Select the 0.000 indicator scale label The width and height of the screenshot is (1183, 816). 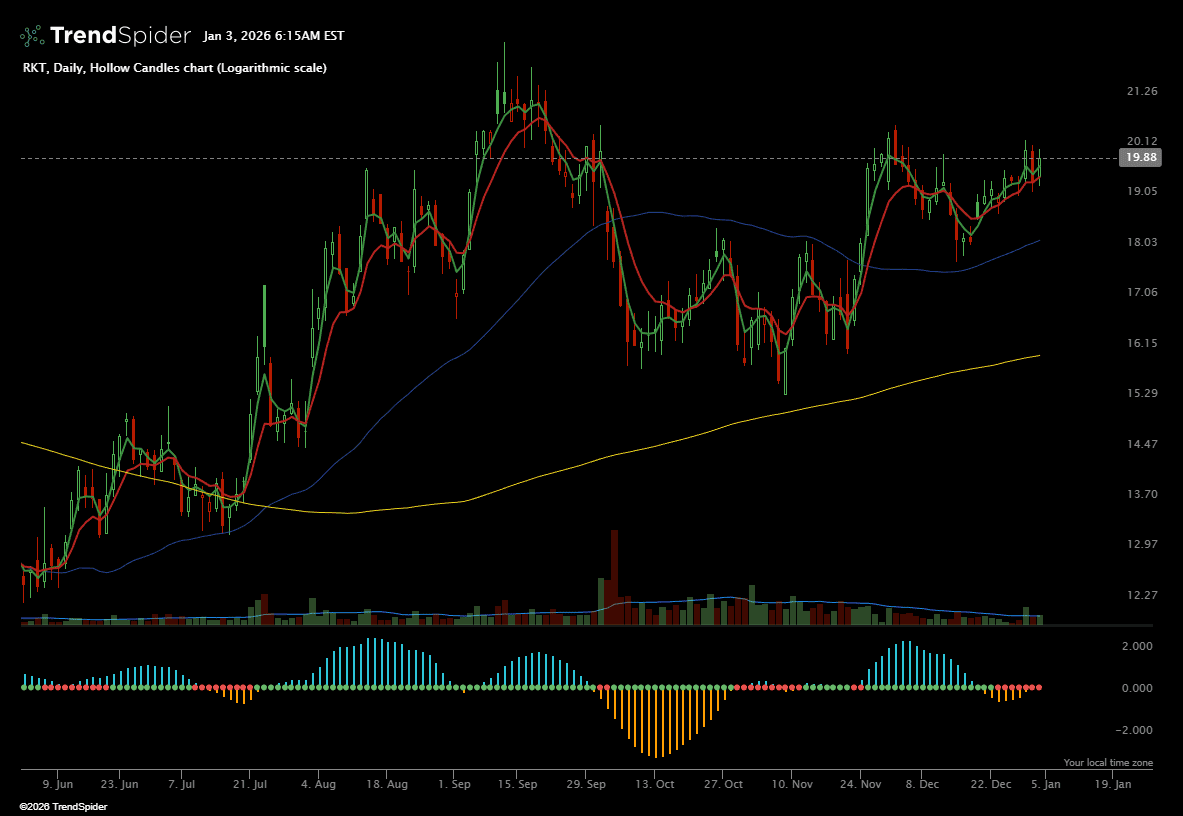click(1139, 688)
